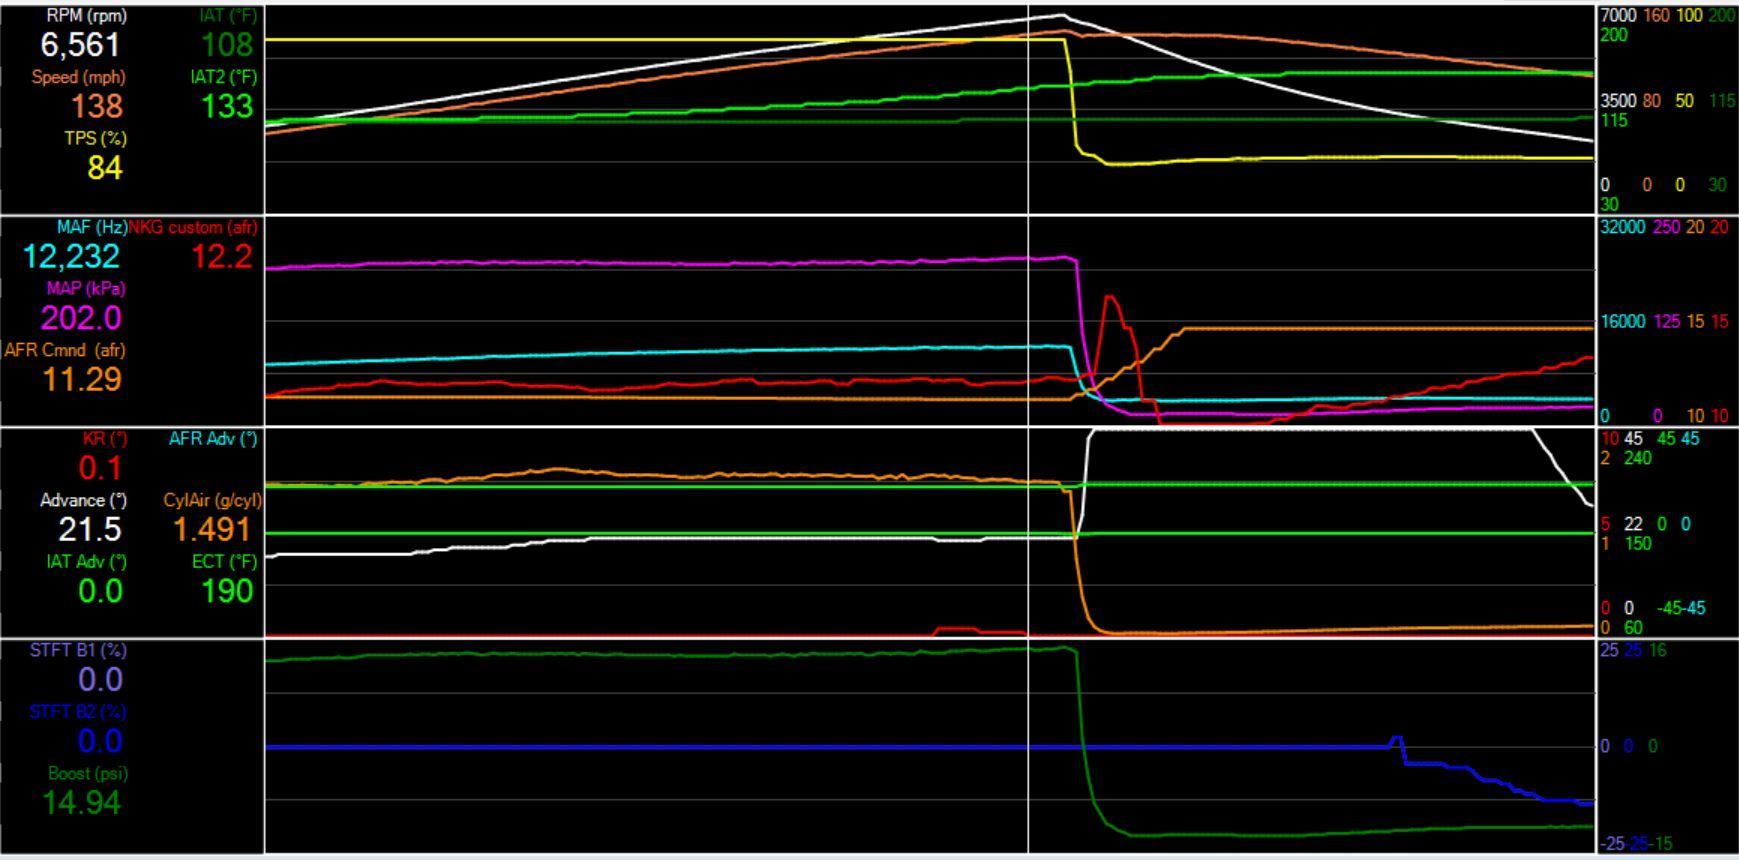Click the RPM (rpm) channel label

(87, 16)
